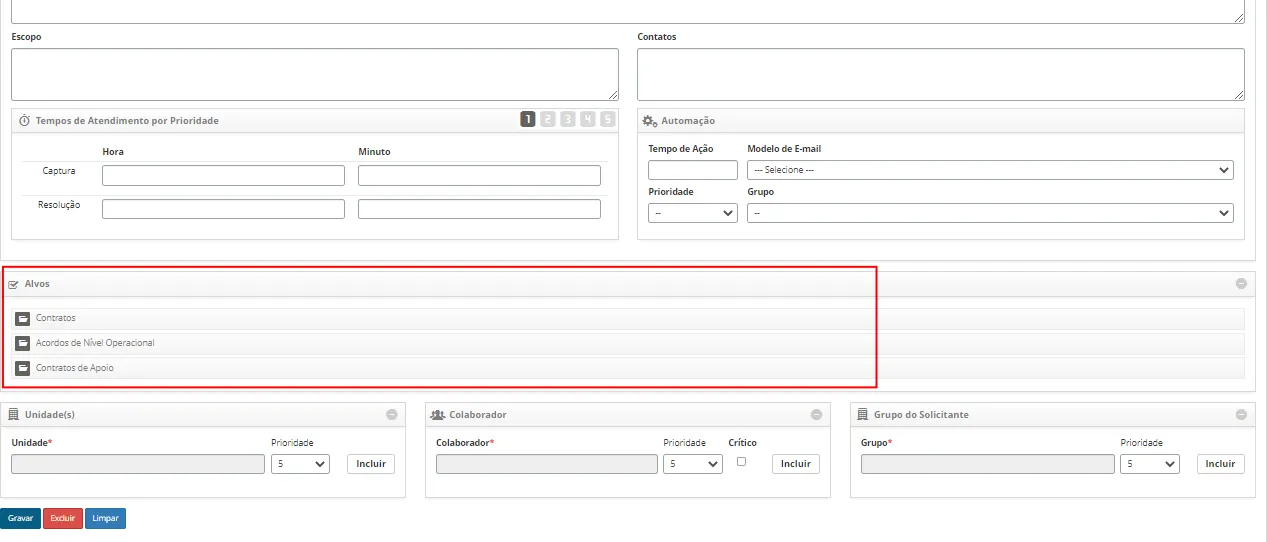Collapse the Colaborador panel
1267x542 pixels.
(x=816, y=415)
